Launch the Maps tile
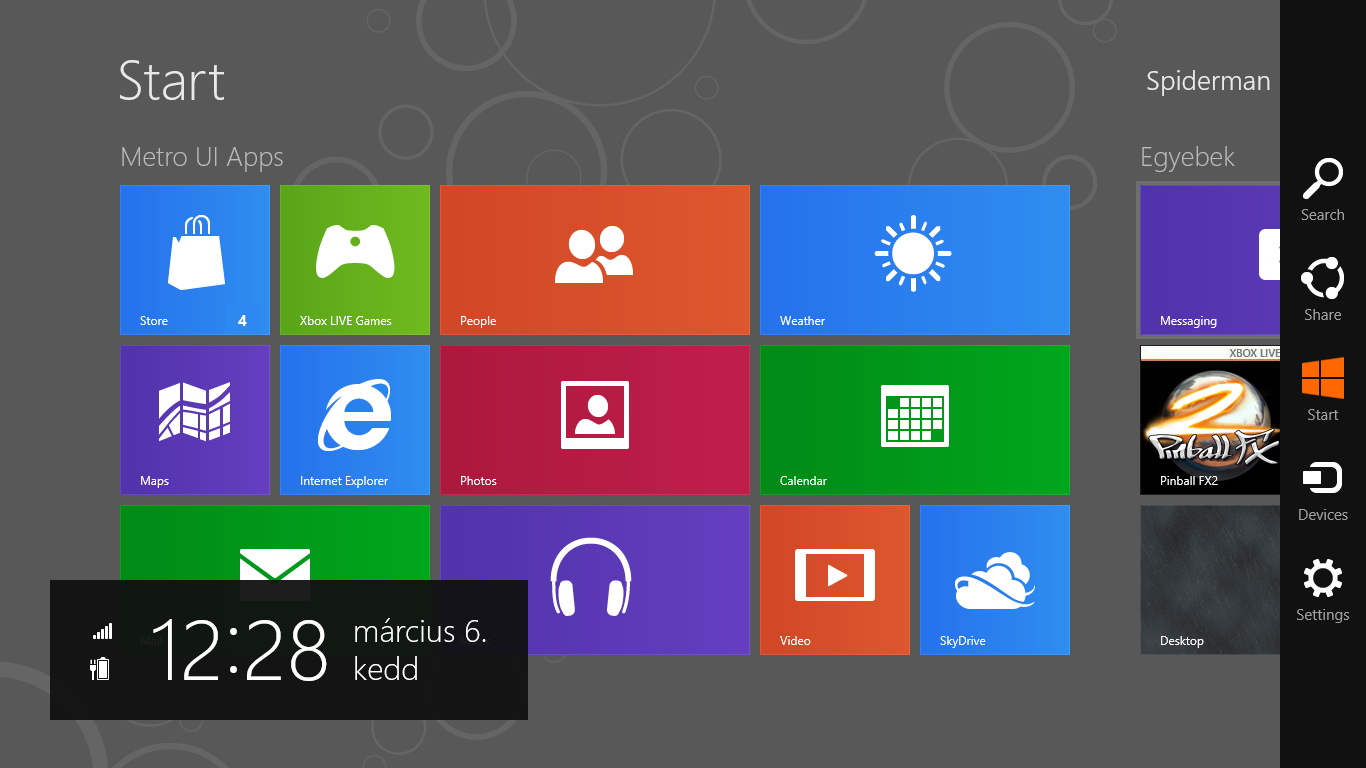 coord(195,420)
